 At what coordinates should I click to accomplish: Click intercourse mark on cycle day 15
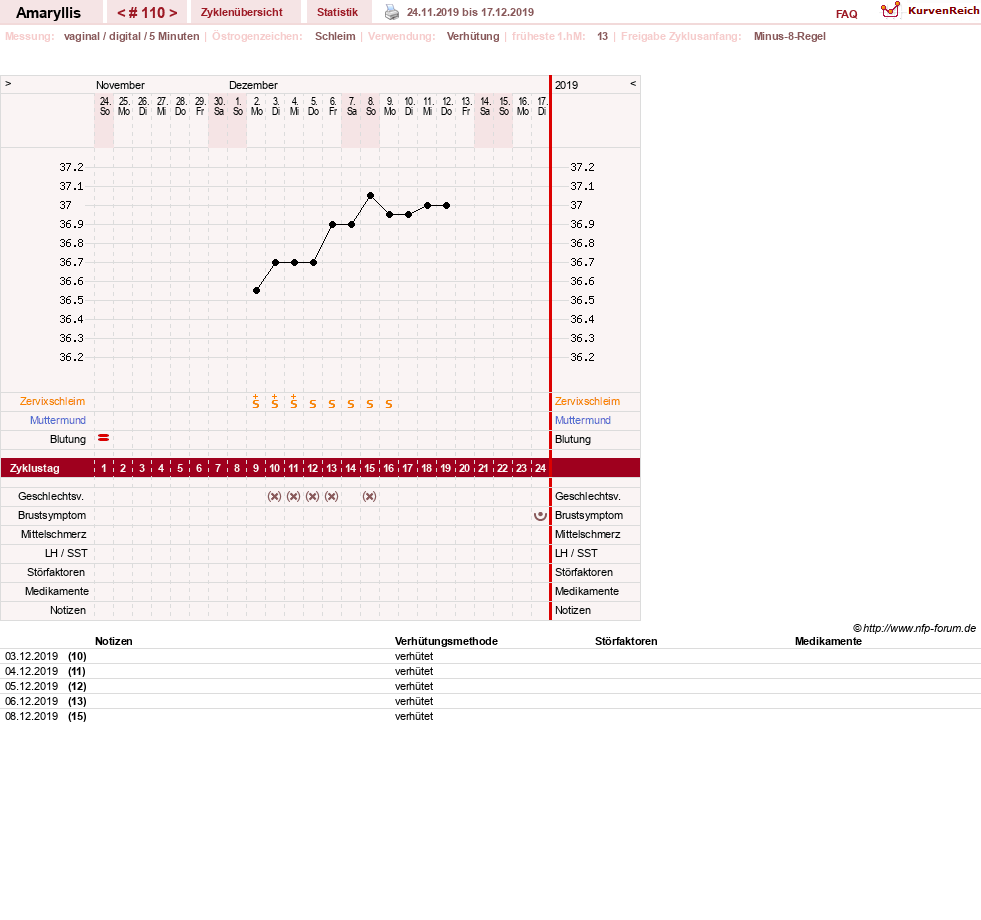coord(370,496)
